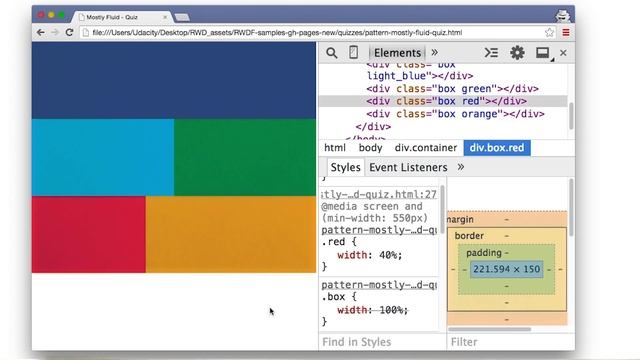The width and height of the screenshot is (640, 360).
Task: Click the styles pane vertical scrollbar
Action: [442, 210]
